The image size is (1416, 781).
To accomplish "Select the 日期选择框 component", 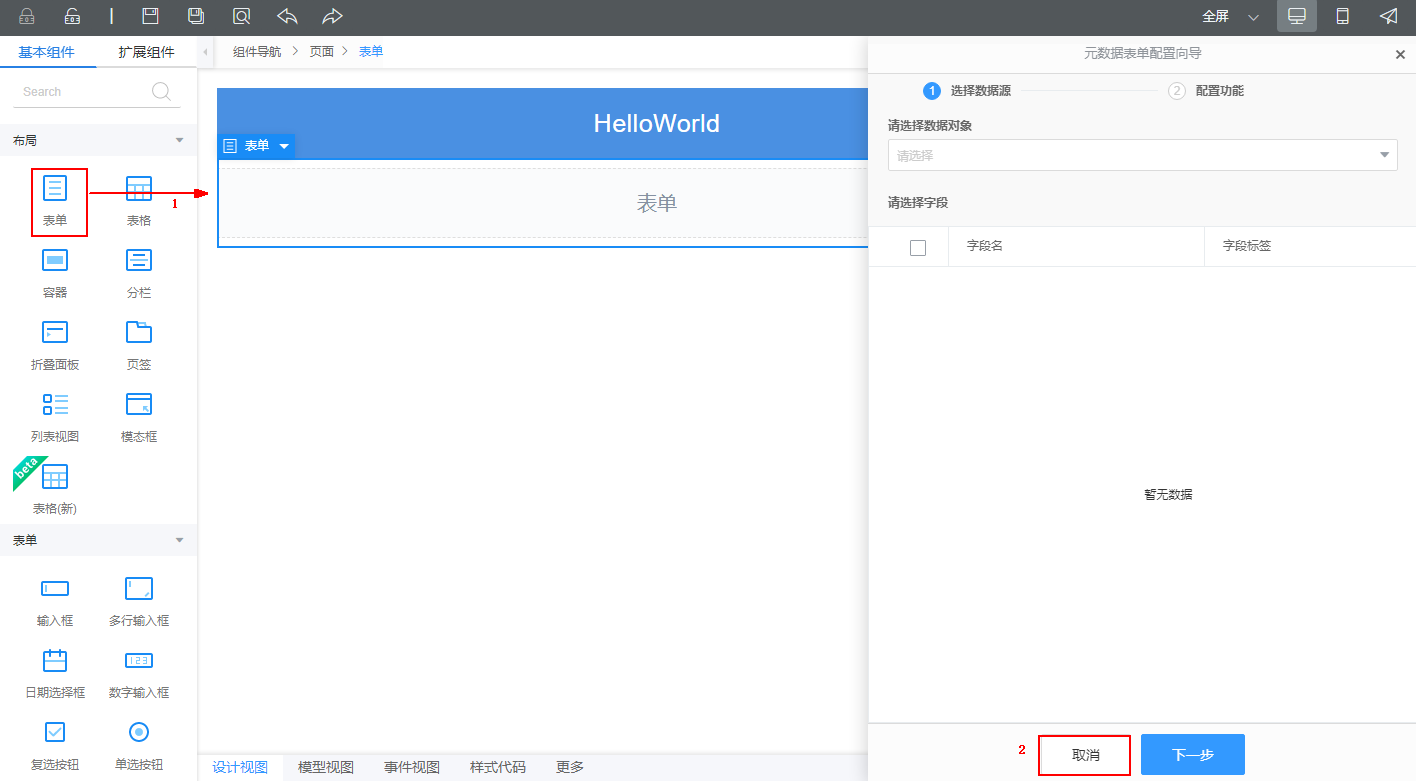I will 55,673.
